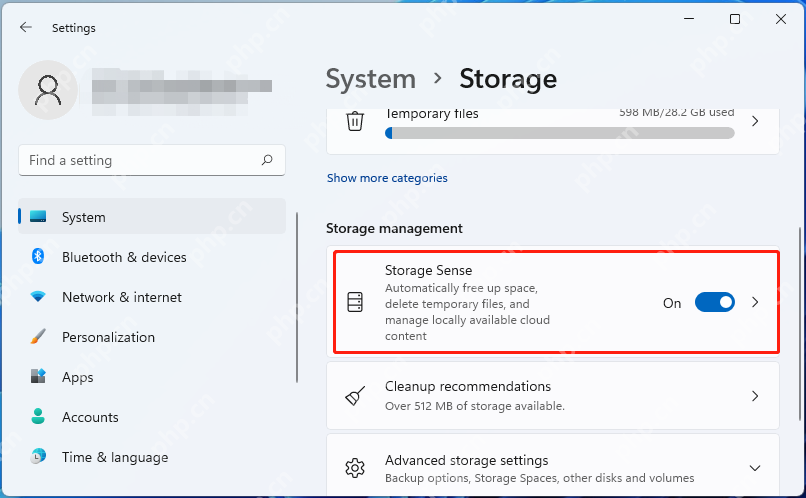
Task: Open Apps settings category
Action: (x=152, y=377)
